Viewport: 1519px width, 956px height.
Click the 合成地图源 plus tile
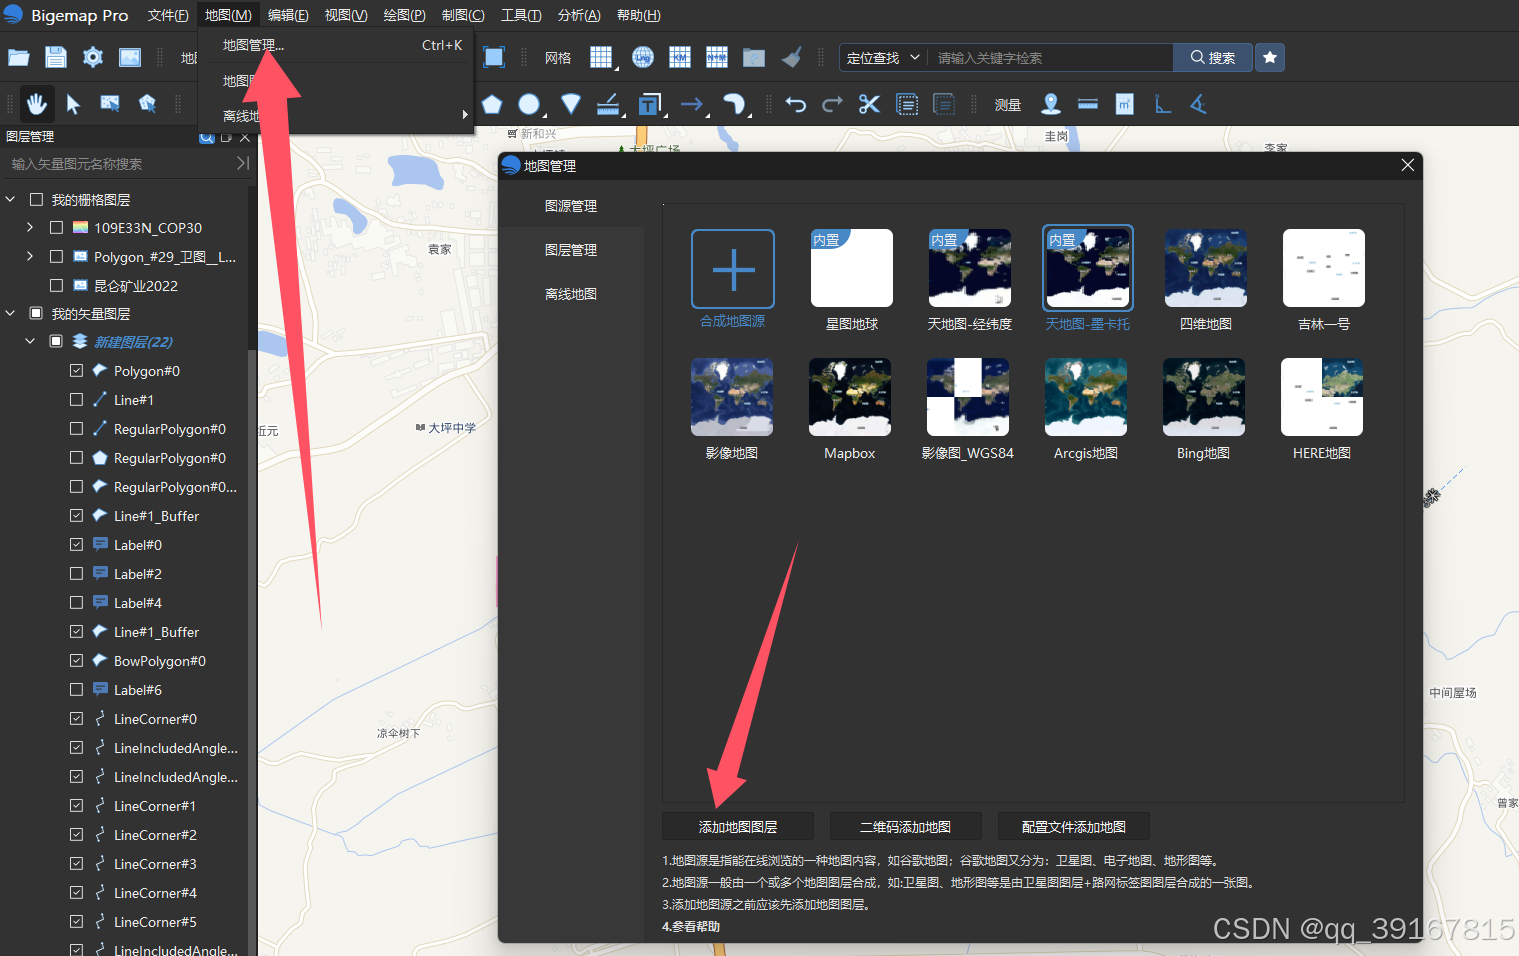pos(733,269)
